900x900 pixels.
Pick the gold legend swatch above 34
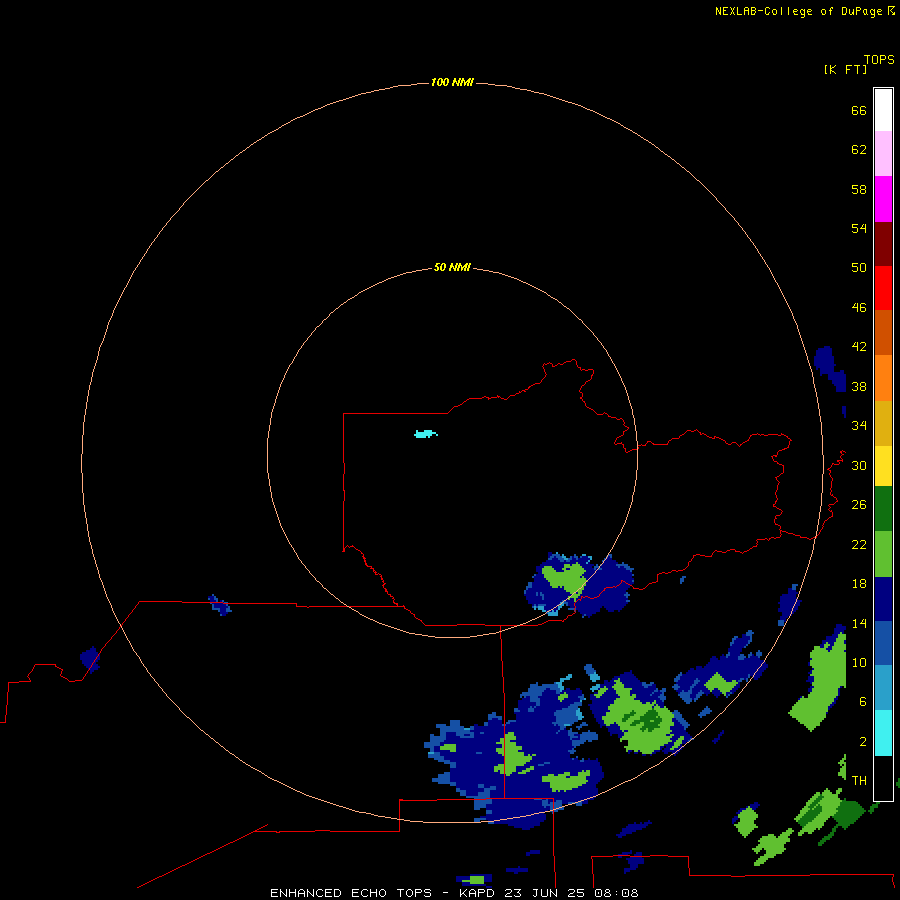click(883, 424)
